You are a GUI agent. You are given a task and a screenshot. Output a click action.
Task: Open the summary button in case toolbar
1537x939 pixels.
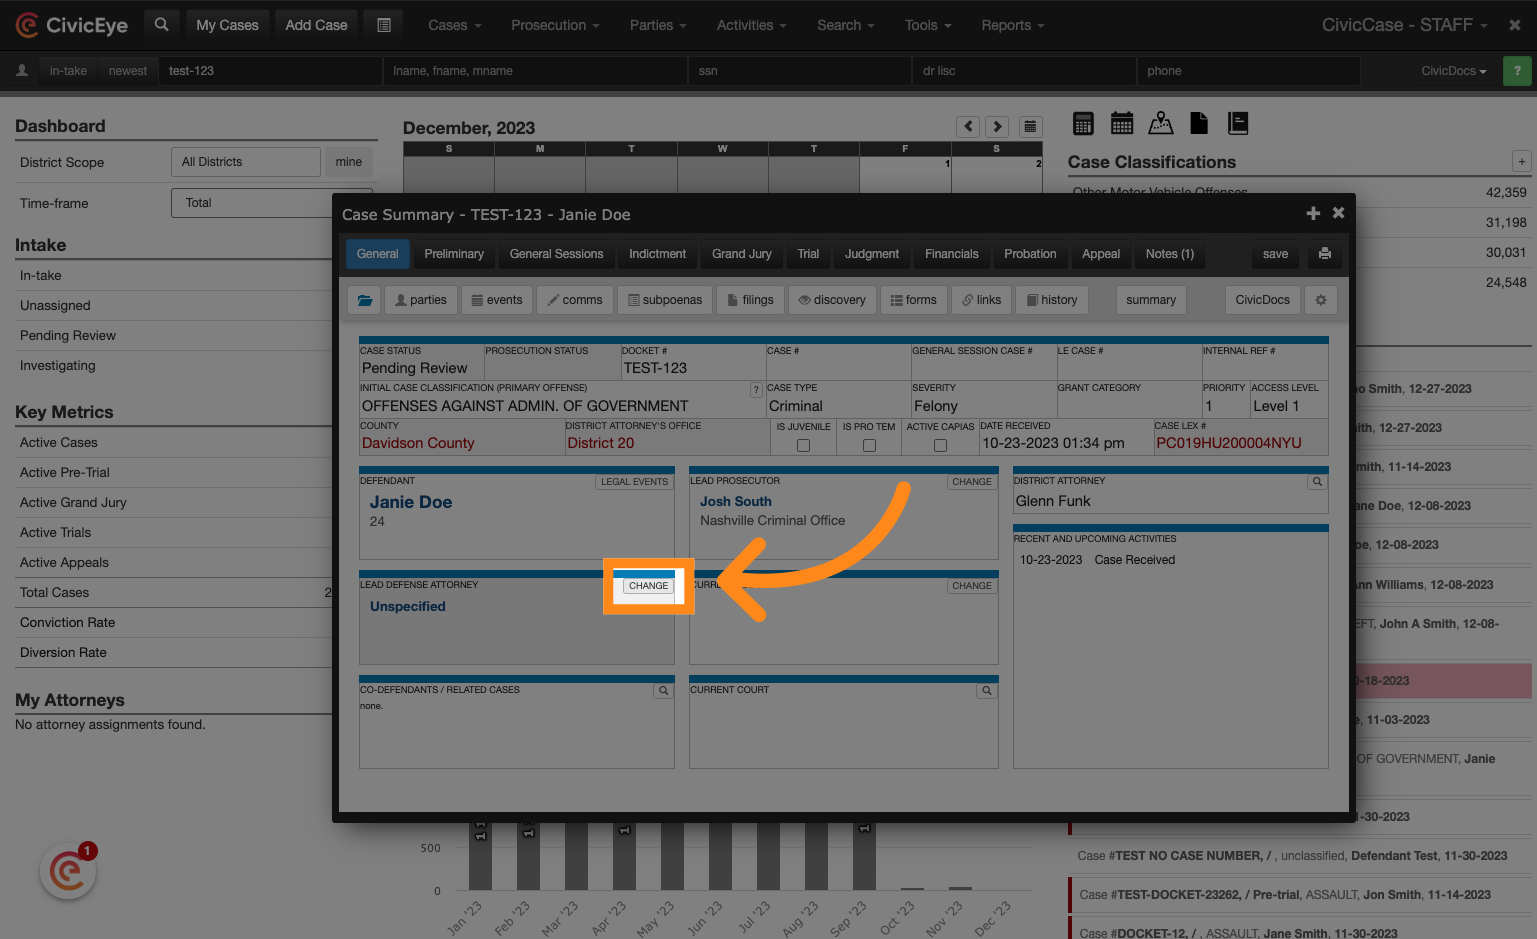(x=1151, y=300)
